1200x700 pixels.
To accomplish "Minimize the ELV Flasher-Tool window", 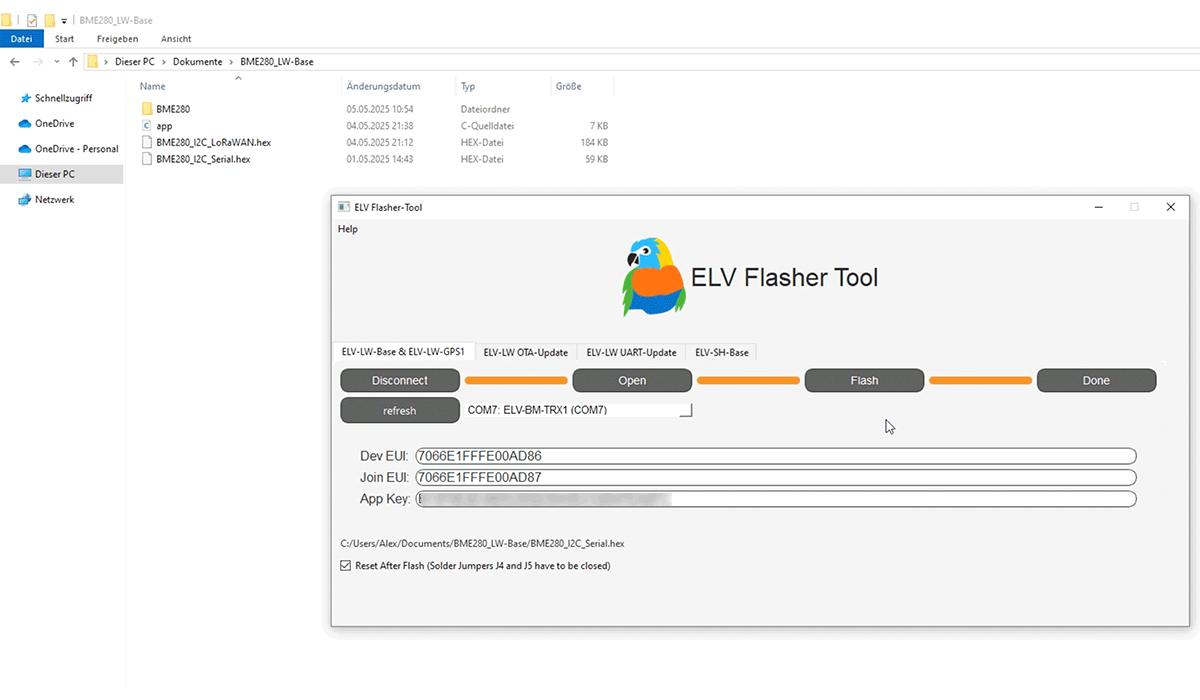I will point(1099,207).
